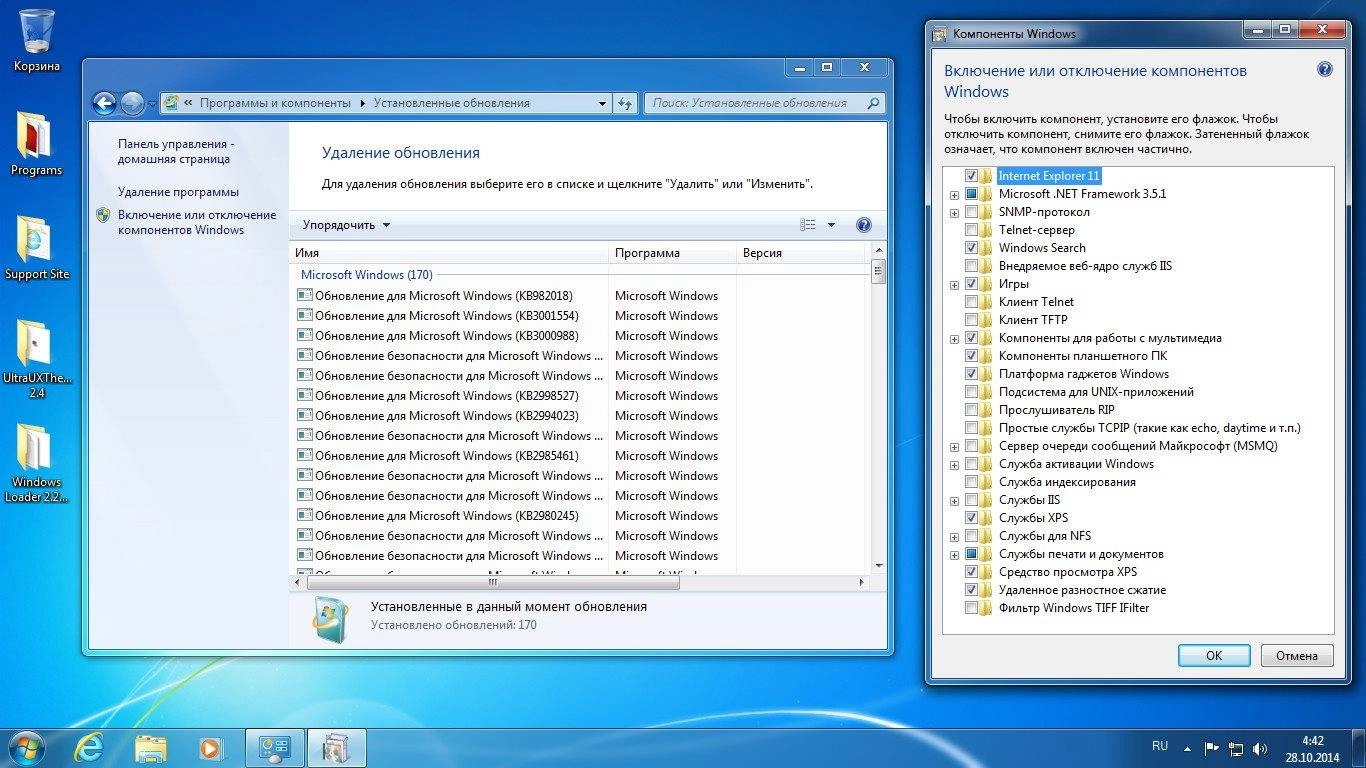Open the Recycle Bin (Корзина) desktop icon
The image size is (1366, 768).
tap(37, 40)
